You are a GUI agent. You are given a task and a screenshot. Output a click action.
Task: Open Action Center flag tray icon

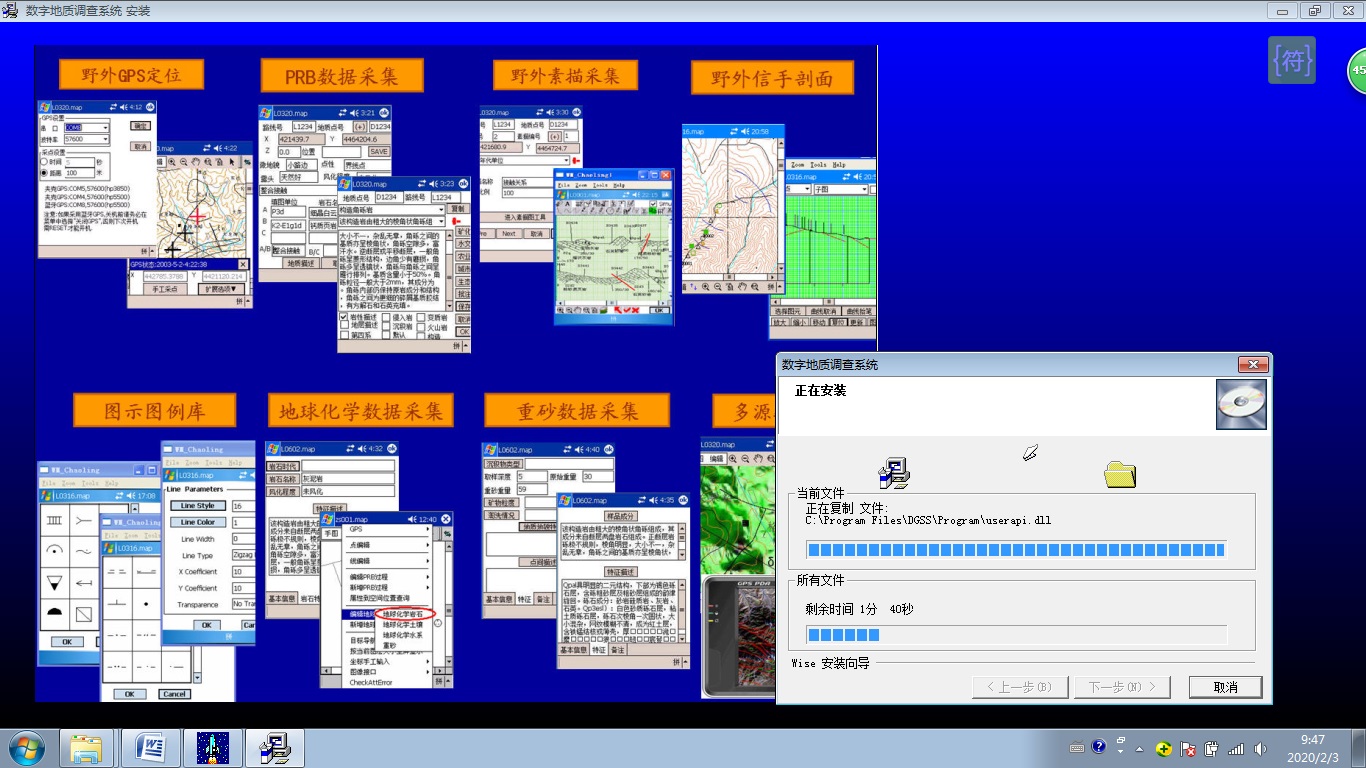point(1188,748)
